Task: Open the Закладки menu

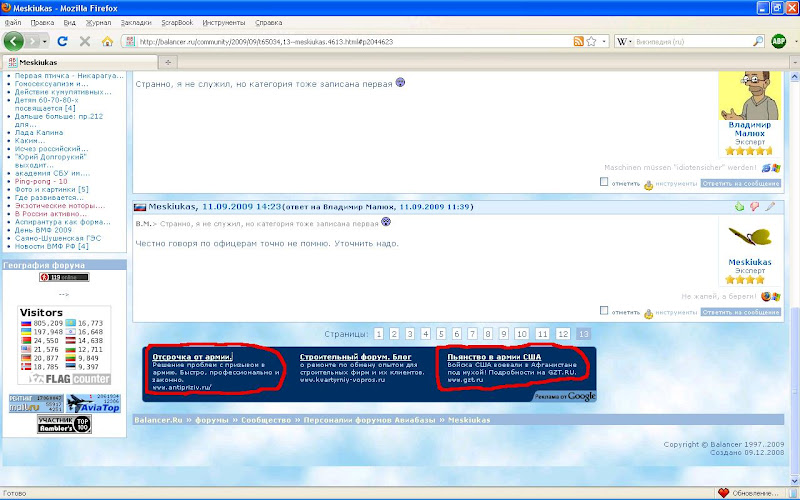Action: click(x=136, y=22)
